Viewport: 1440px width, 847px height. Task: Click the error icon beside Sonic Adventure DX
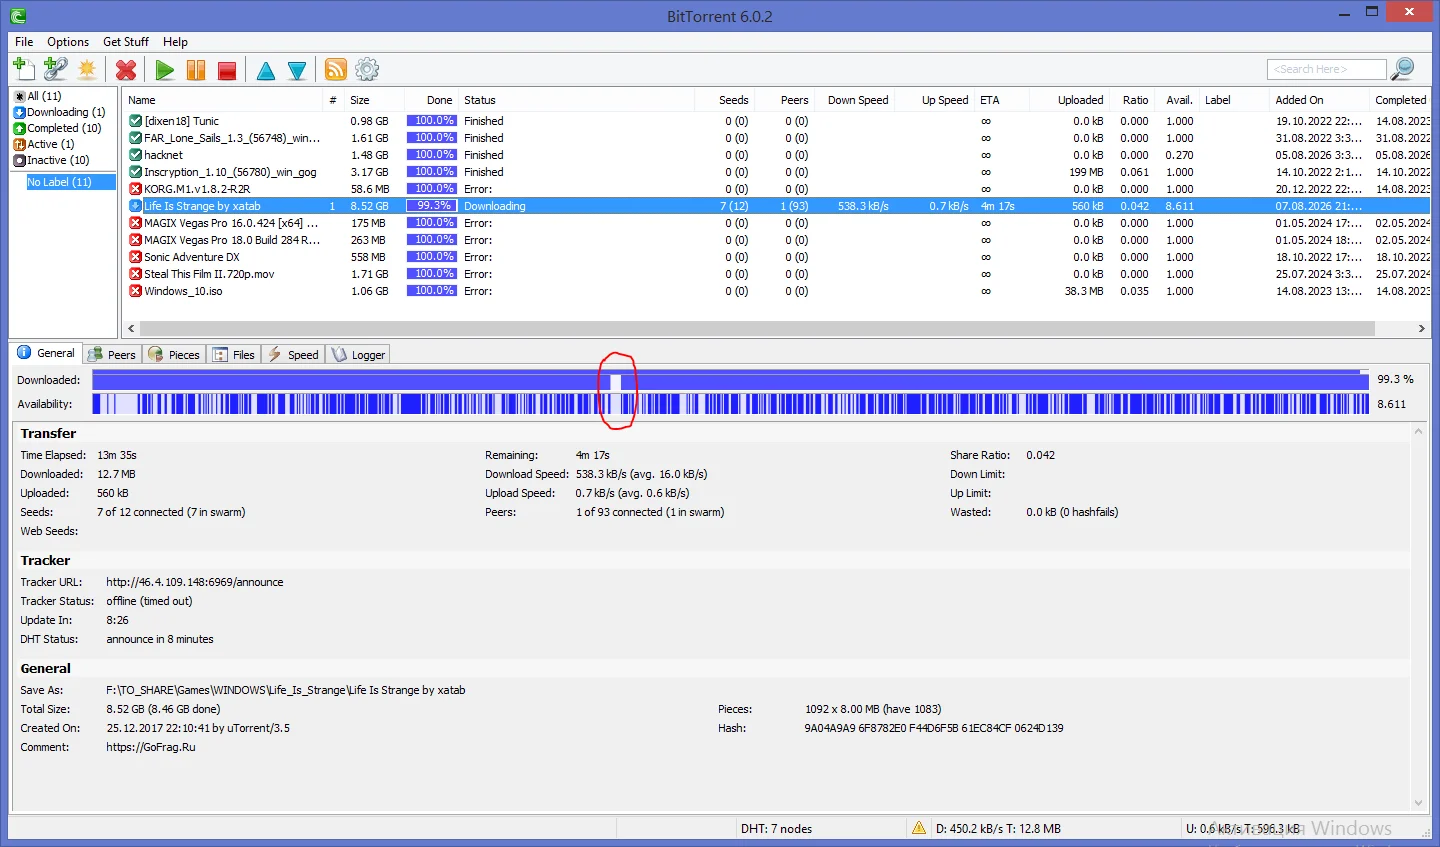[x=135, y=257]
